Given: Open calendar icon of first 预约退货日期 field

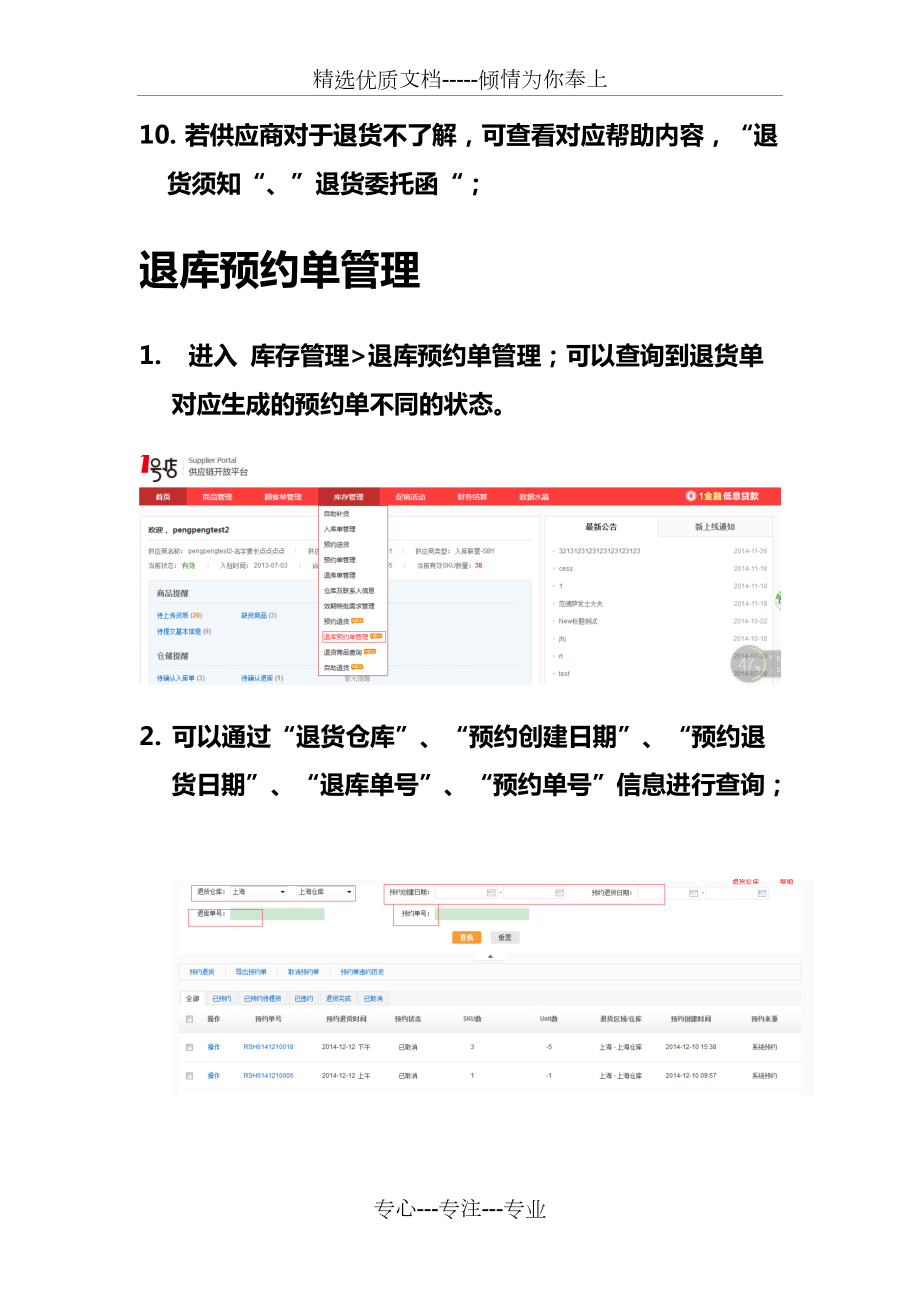Looking at the screenshot, I should tap(692, 892).
